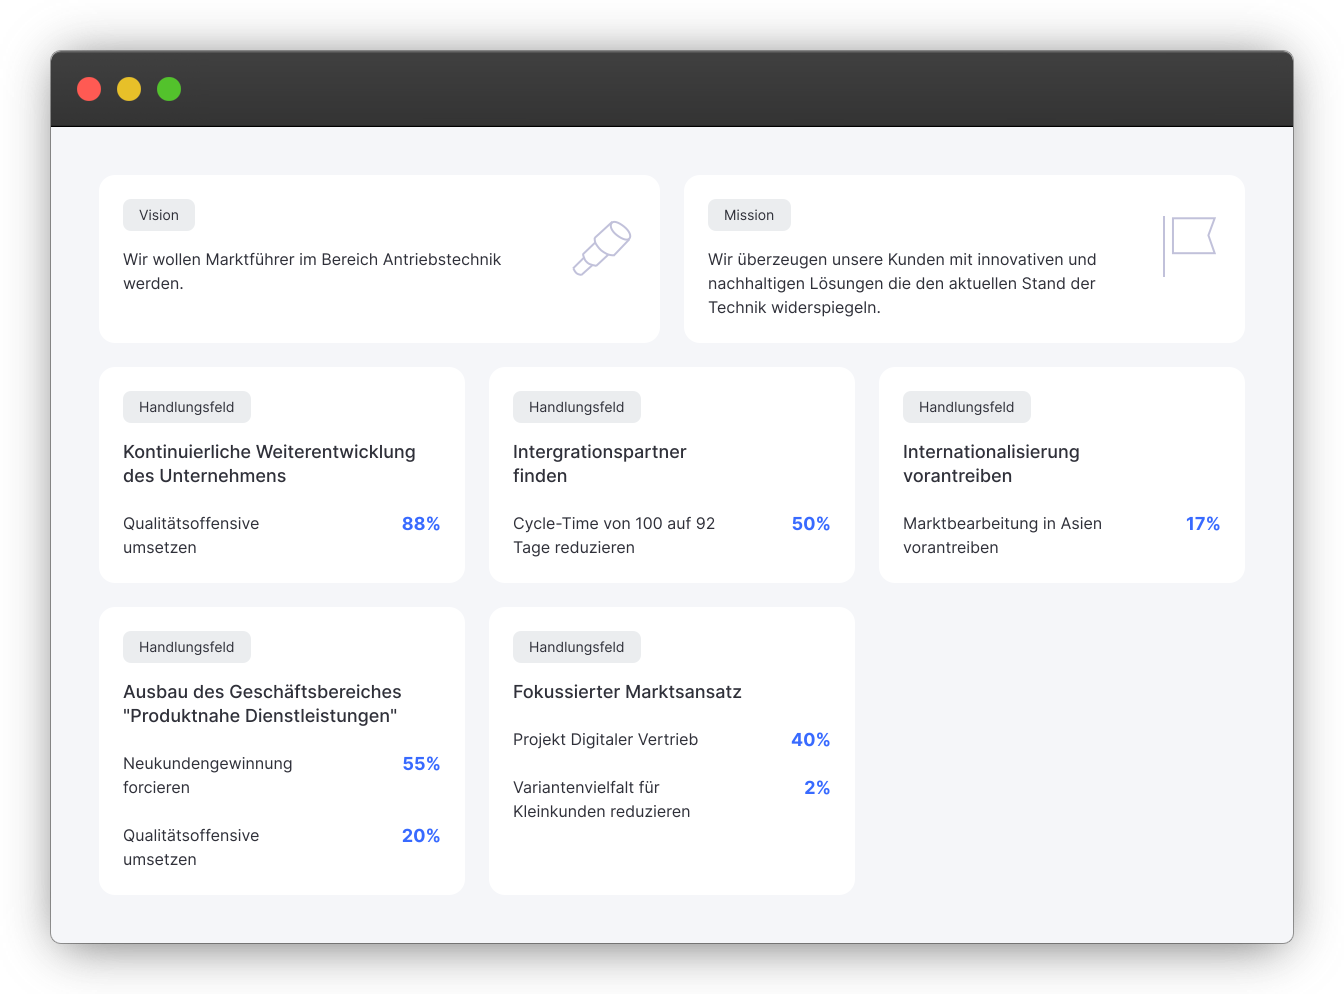Image resolution: width=1344 pixels, height=994 pixels.
Task: Select "Internationalisierung vorantreiben" card title
Action: click(991, 464)
